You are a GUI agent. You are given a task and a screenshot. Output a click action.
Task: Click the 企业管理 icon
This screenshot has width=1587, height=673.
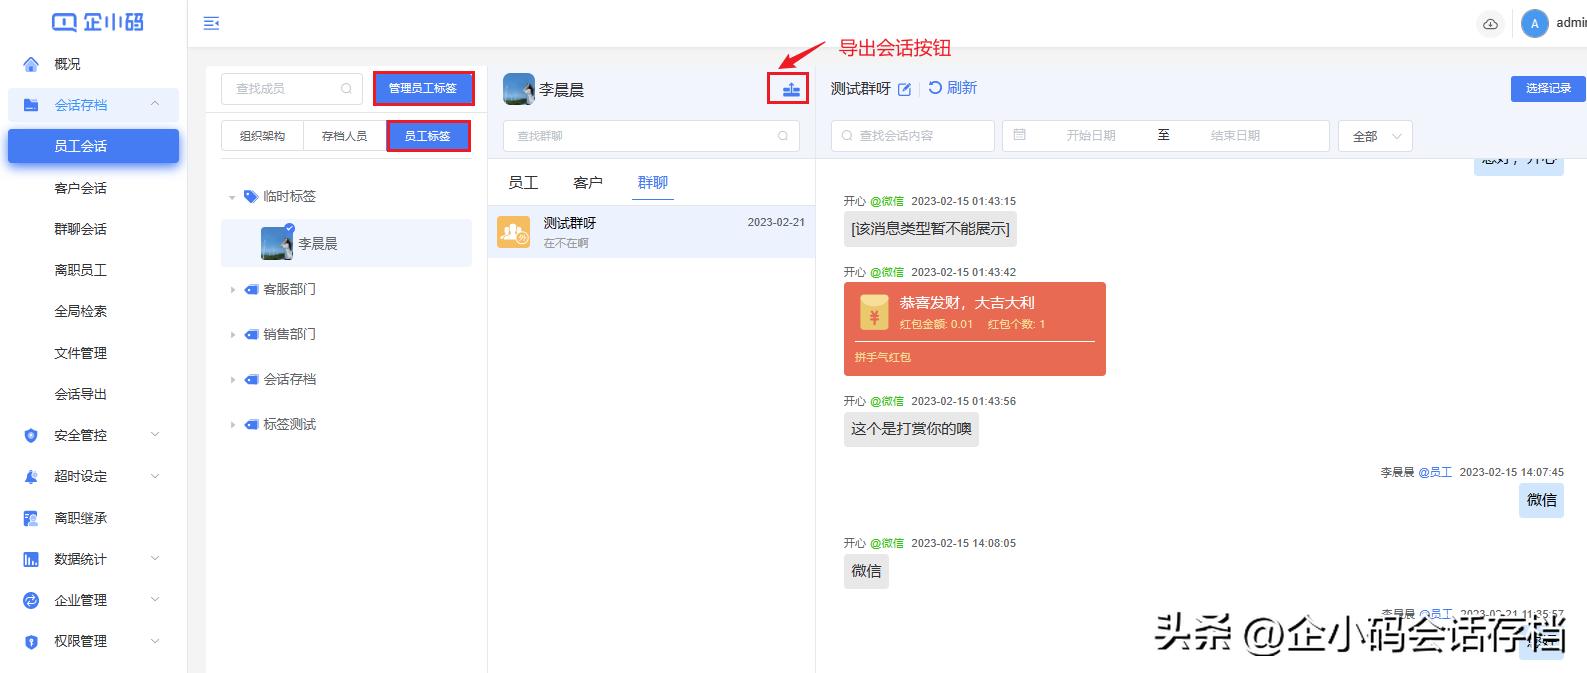31,600
